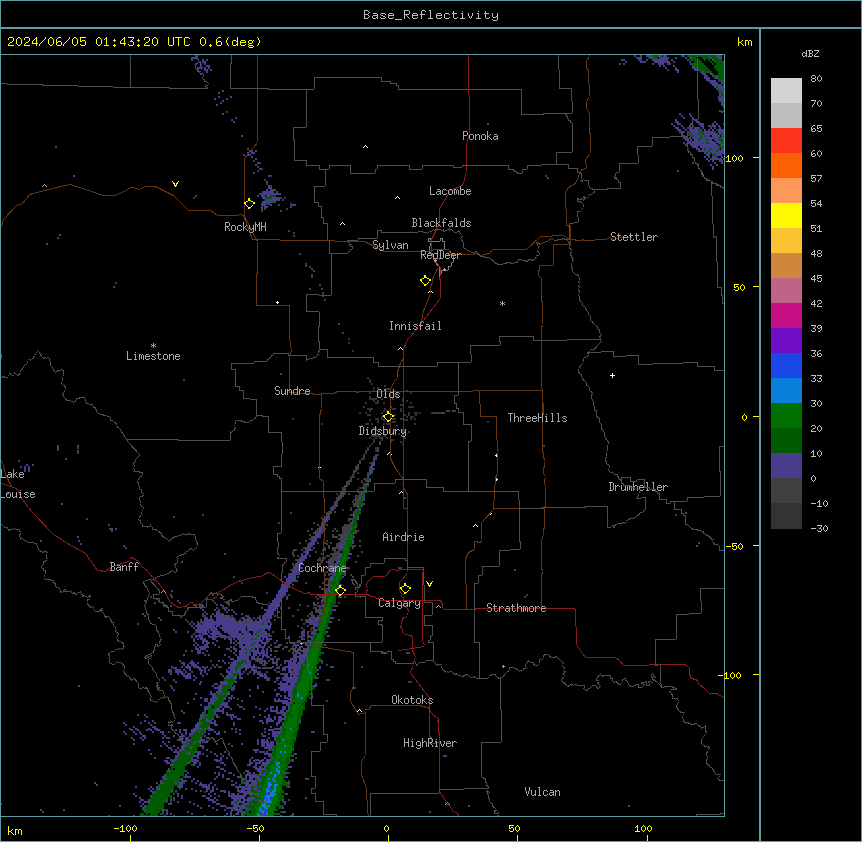Select the Okotoks label
The width and height of the screenshot is (862, 842).
tap(412, 700)
